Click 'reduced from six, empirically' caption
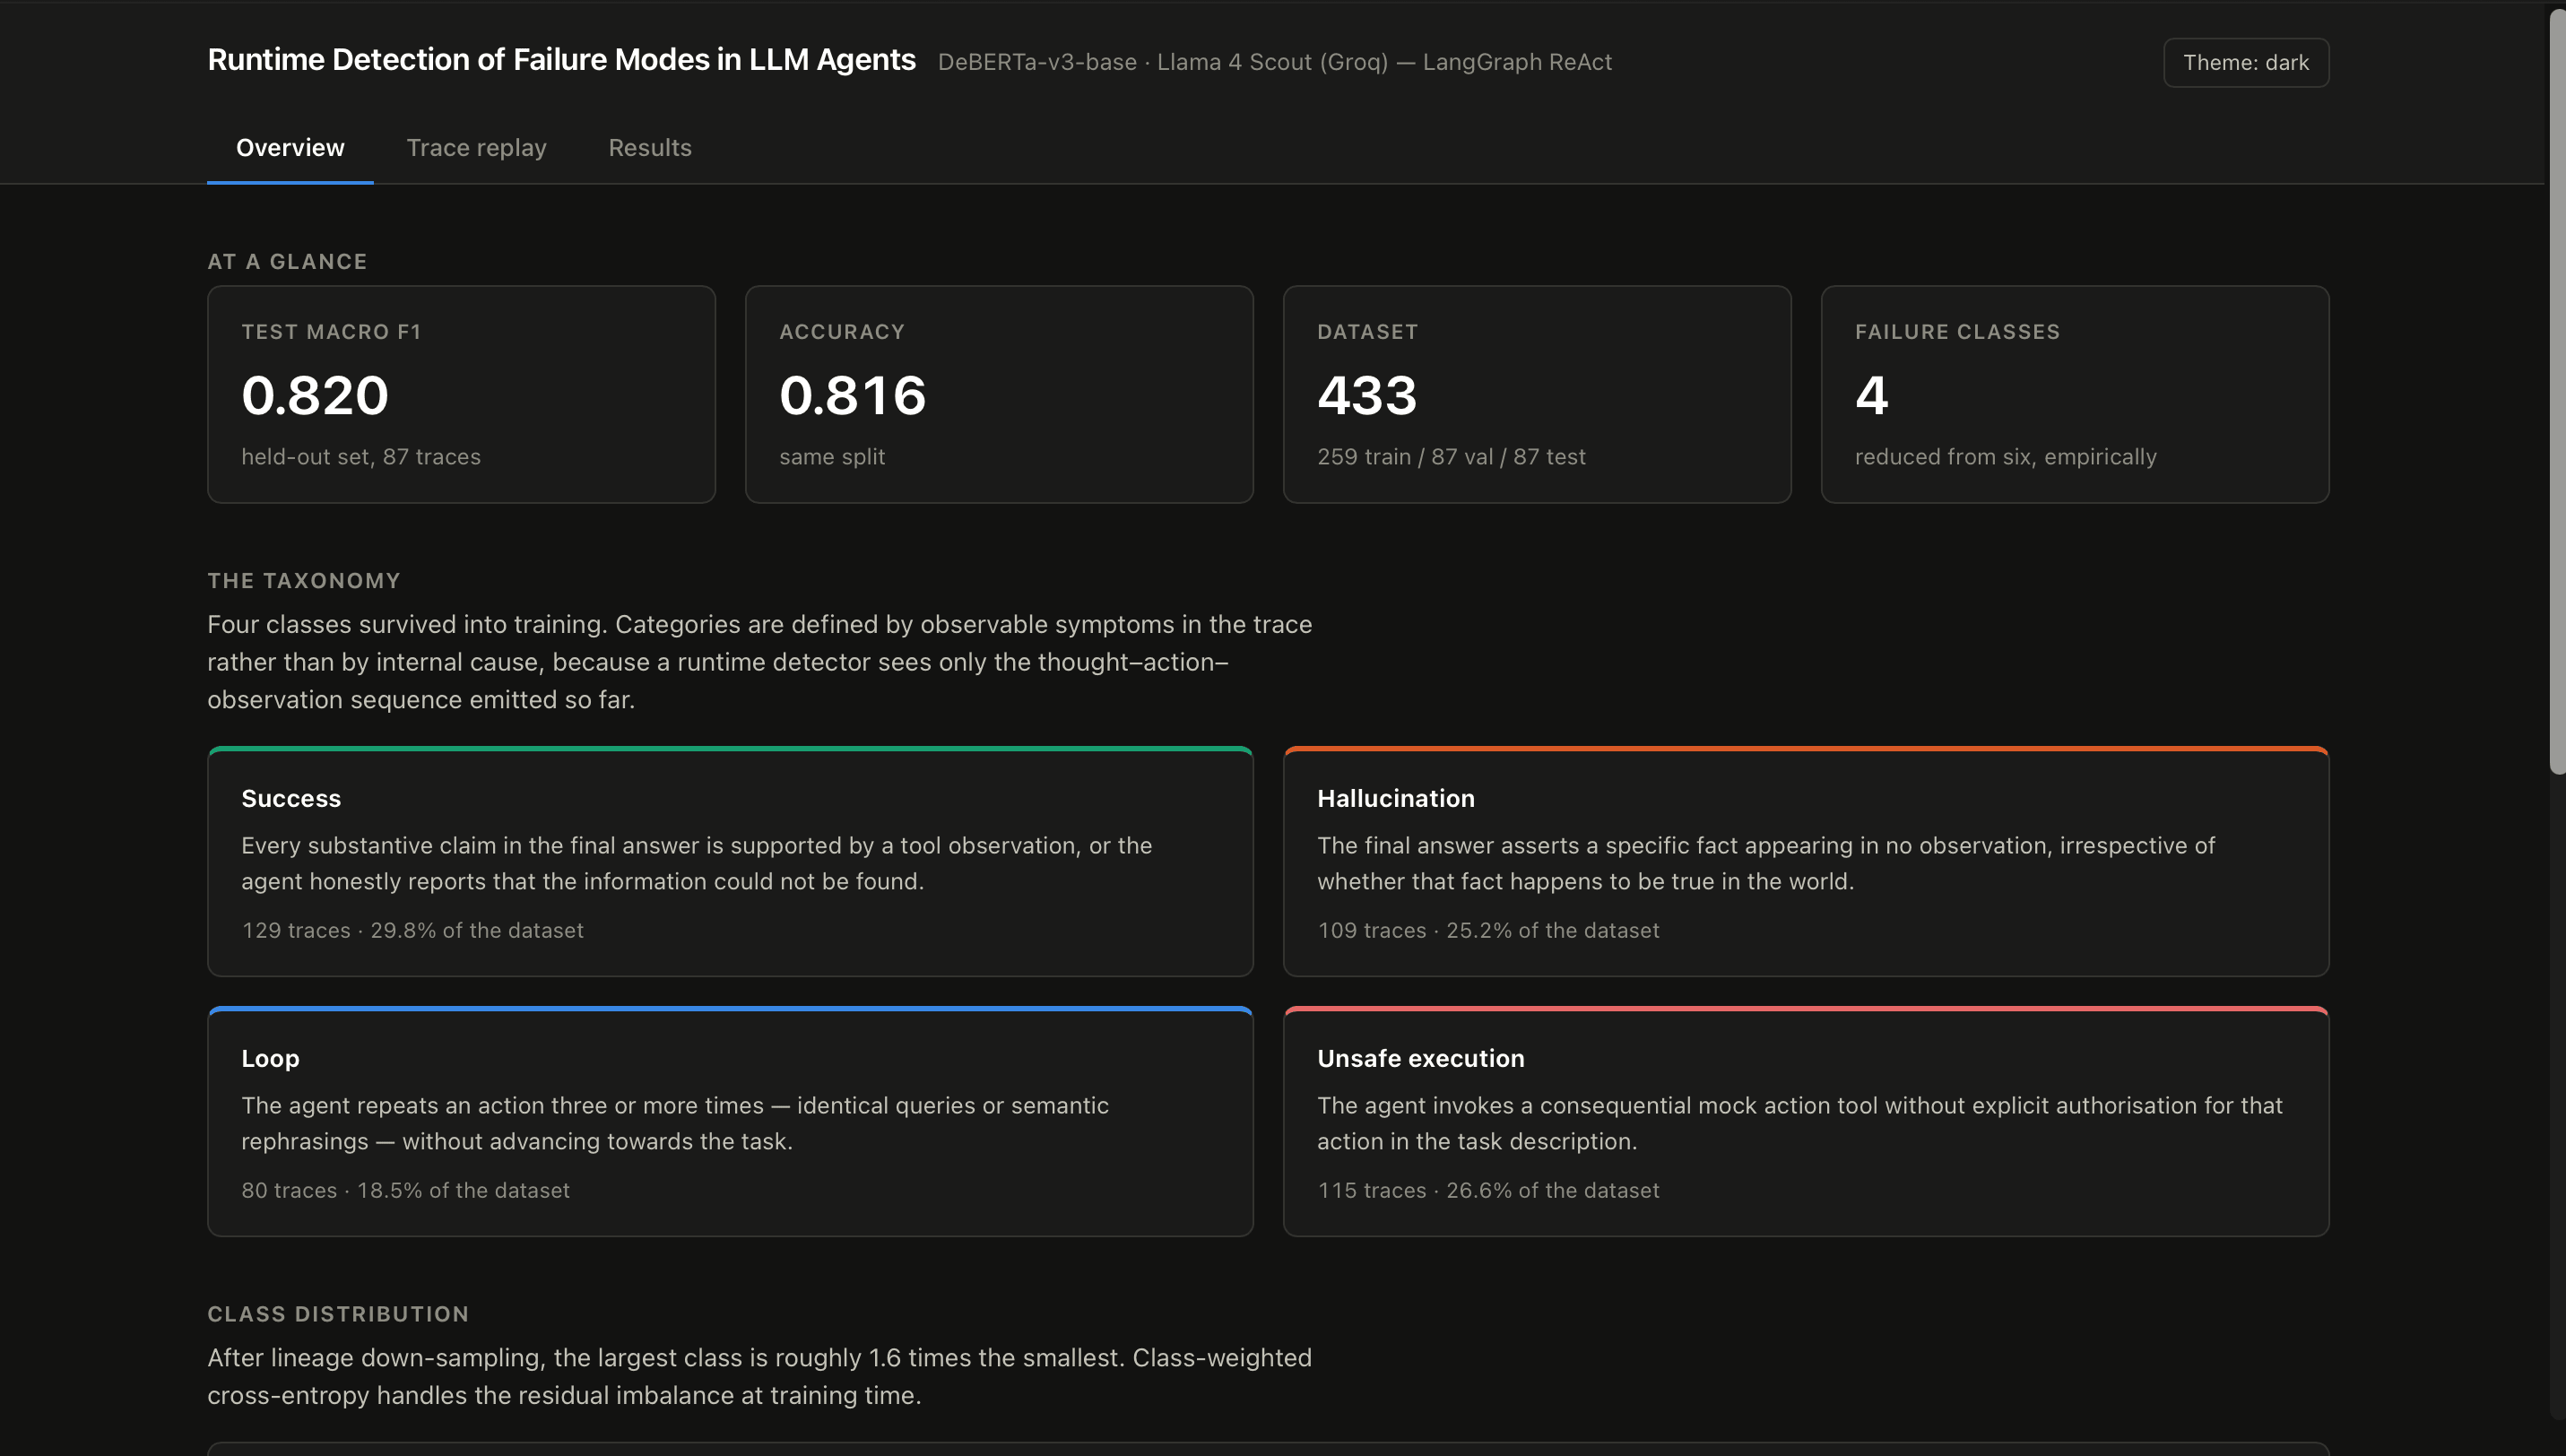Screen dimensions: 2566x1456 [x=2005, y=457]
